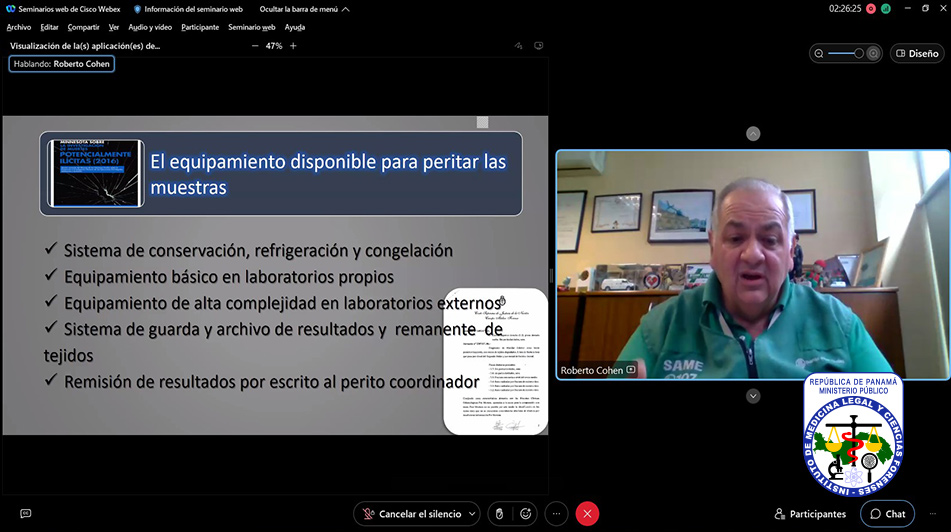Viewport: 951px width, 532px height.
Task: Zoom in the shared content with plus
Action: click(293, 46)
